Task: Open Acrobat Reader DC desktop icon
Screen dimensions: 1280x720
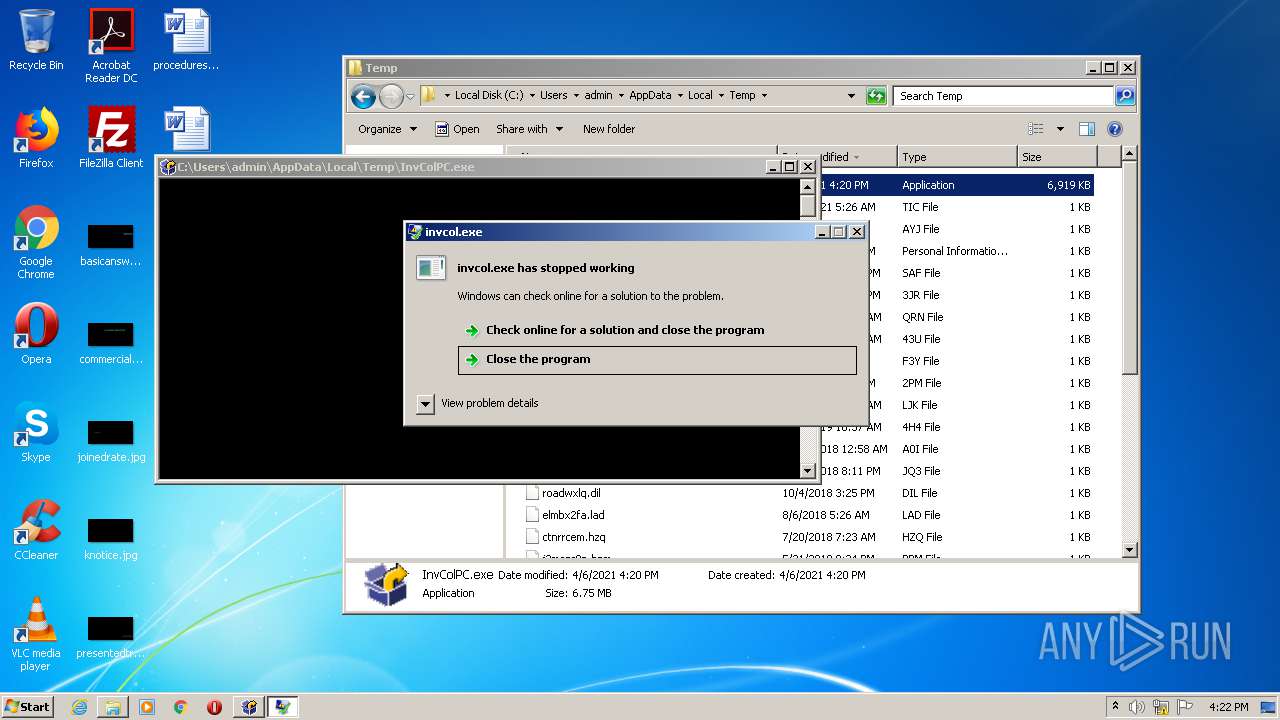Action: pyautogui.click(x=111, y=46)
